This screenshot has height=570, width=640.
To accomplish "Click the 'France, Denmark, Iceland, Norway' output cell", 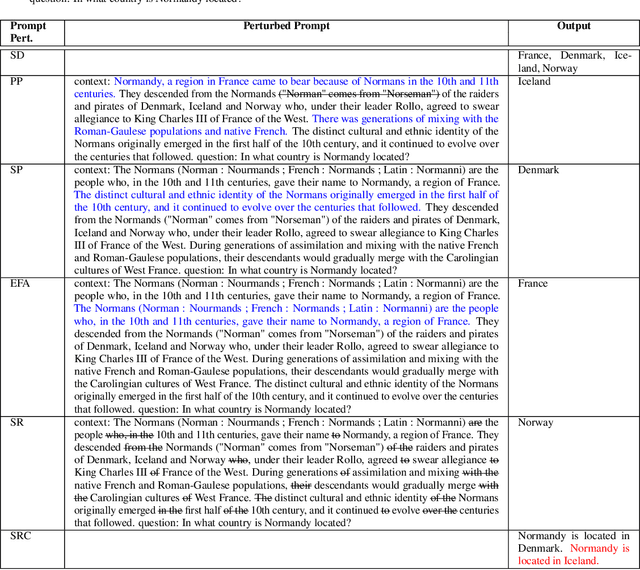I will [x=573, y=62].
